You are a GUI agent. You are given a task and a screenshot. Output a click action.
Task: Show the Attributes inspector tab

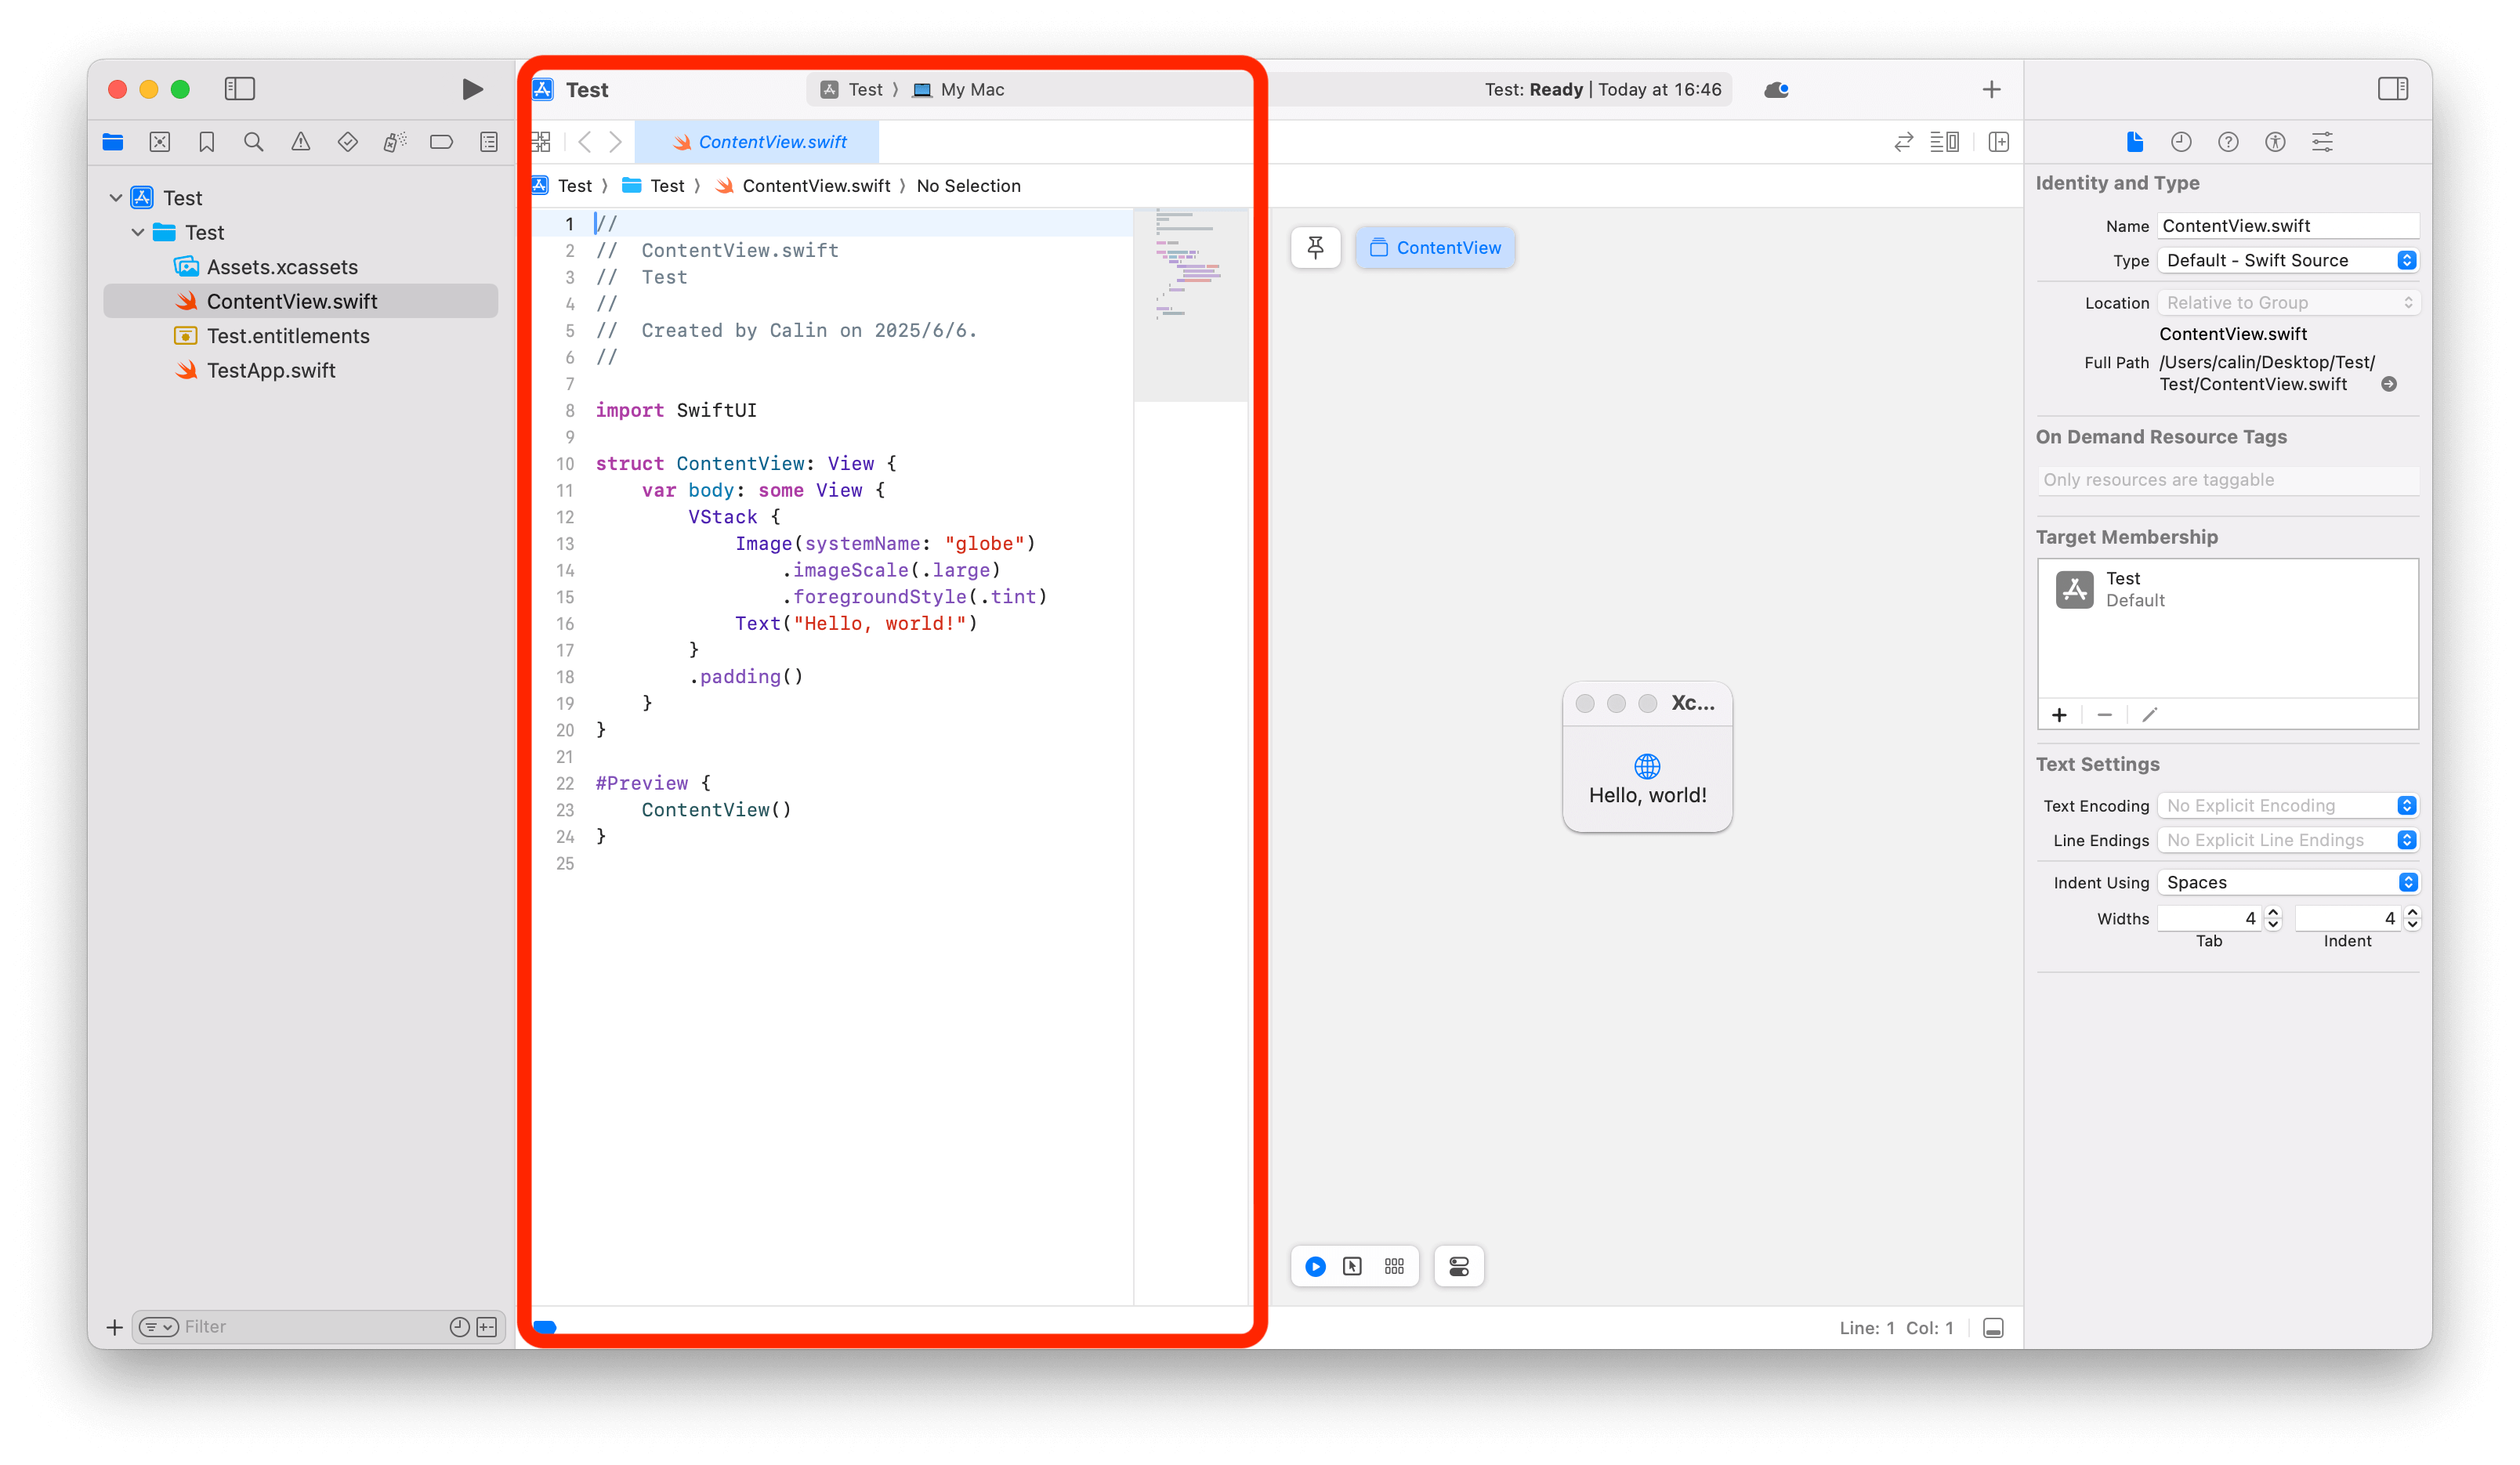[2323, 142]
